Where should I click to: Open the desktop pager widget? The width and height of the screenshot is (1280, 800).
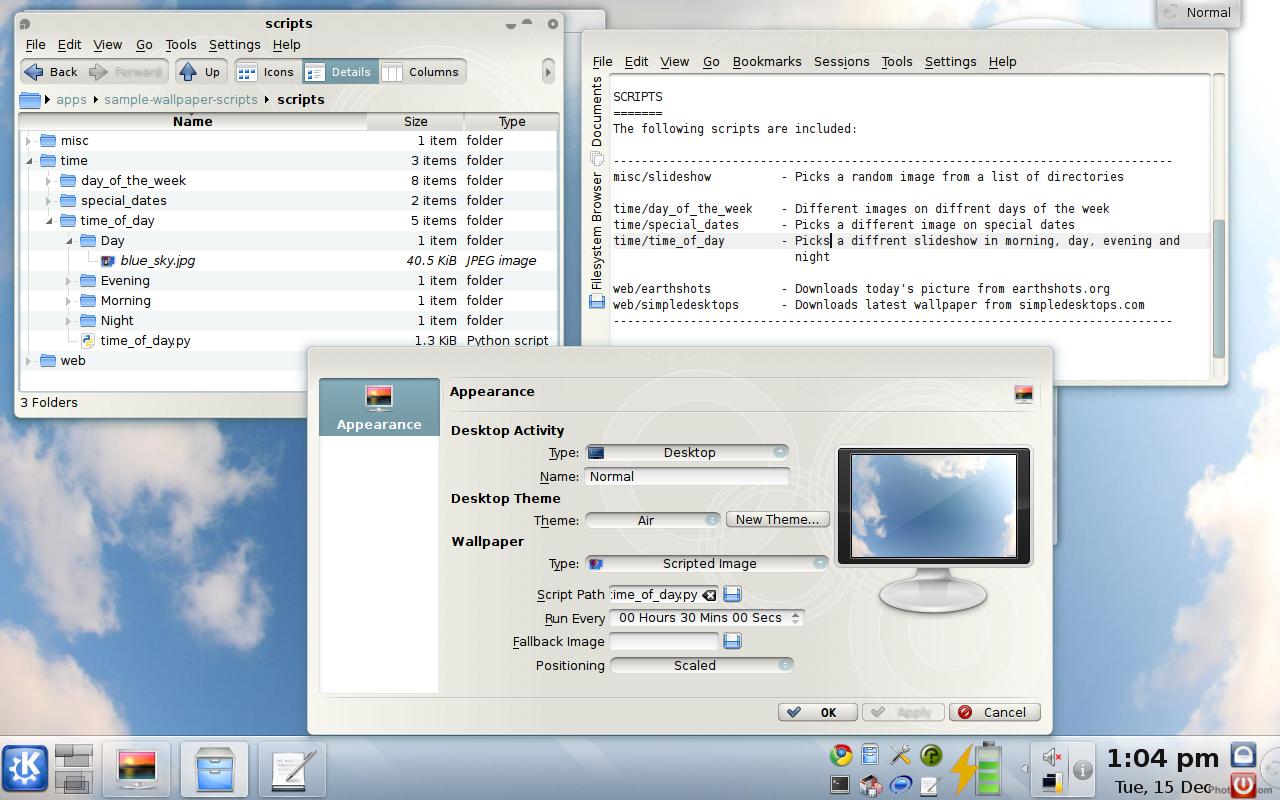(x=74, y=768)
